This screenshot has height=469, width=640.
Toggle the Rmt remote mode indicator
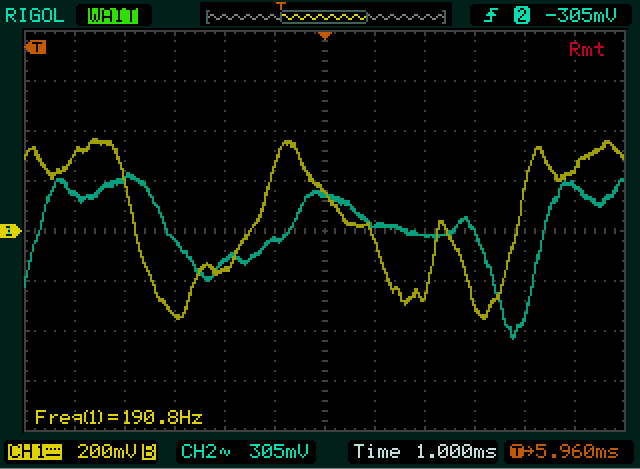(586, 49)
